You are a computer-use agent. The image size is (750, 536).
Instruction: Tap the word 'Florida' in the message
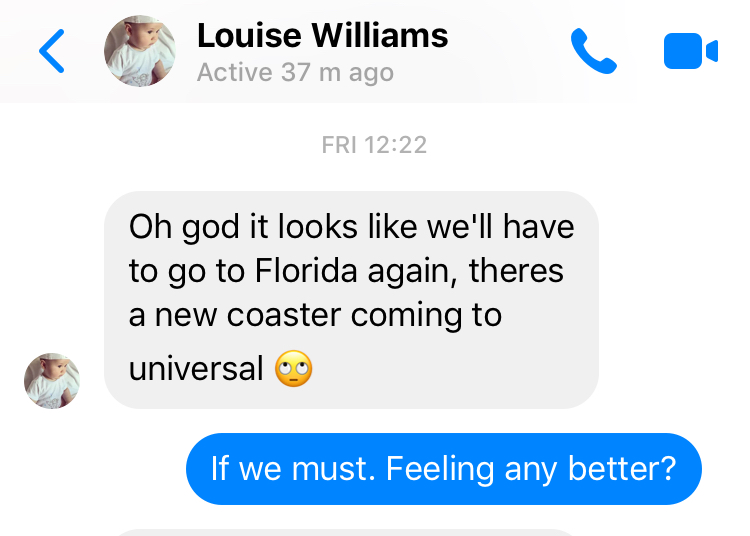pos(306,271)
